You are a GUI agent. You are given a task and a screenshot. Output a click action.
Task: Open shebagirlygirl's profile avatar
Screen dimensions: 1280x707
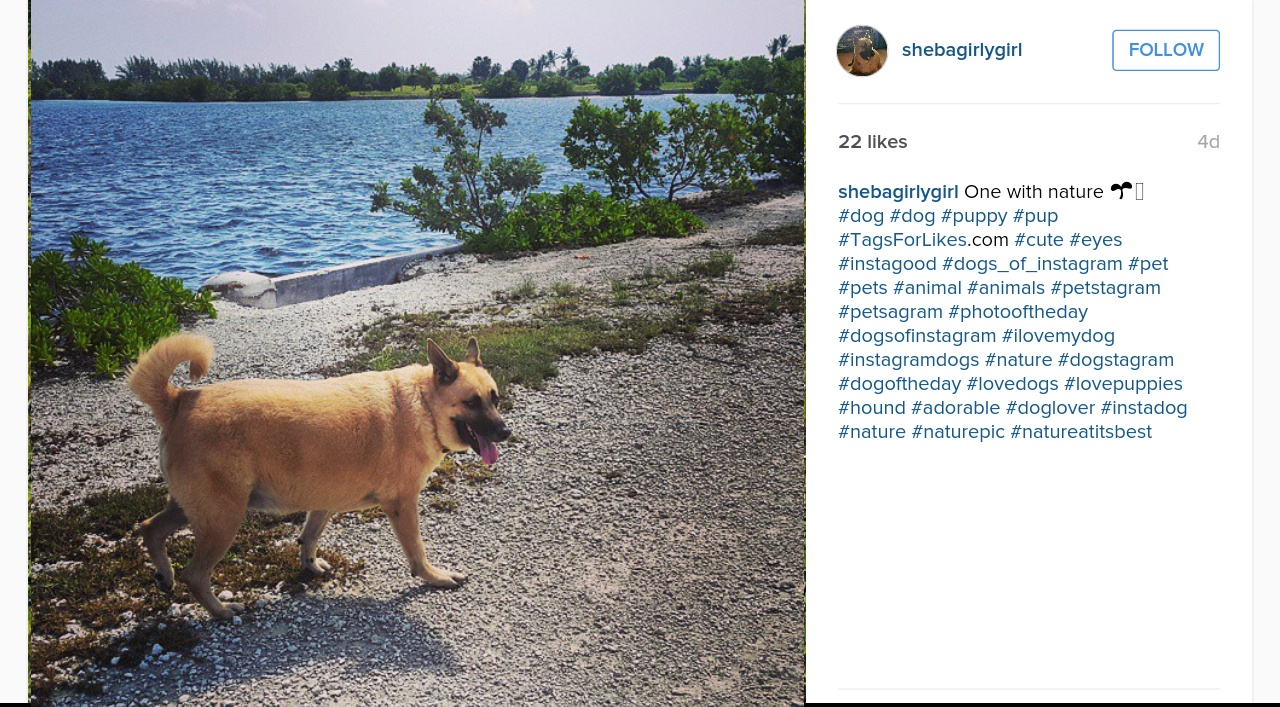pyautogui.click(x=862, y=51)
